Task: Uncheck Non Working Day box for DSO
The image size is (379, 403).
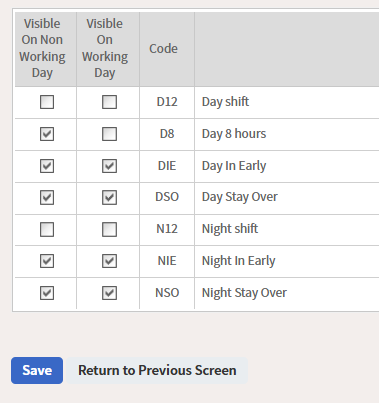Action: pyautogui.click(x=47, y=197)
